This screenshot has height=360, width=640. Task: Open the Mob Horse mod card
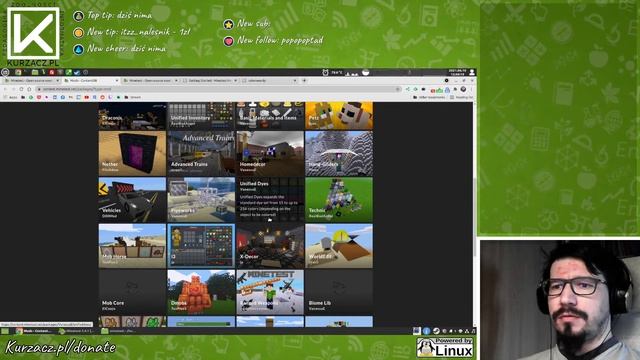pyautogui.click(x=132, y=246)
